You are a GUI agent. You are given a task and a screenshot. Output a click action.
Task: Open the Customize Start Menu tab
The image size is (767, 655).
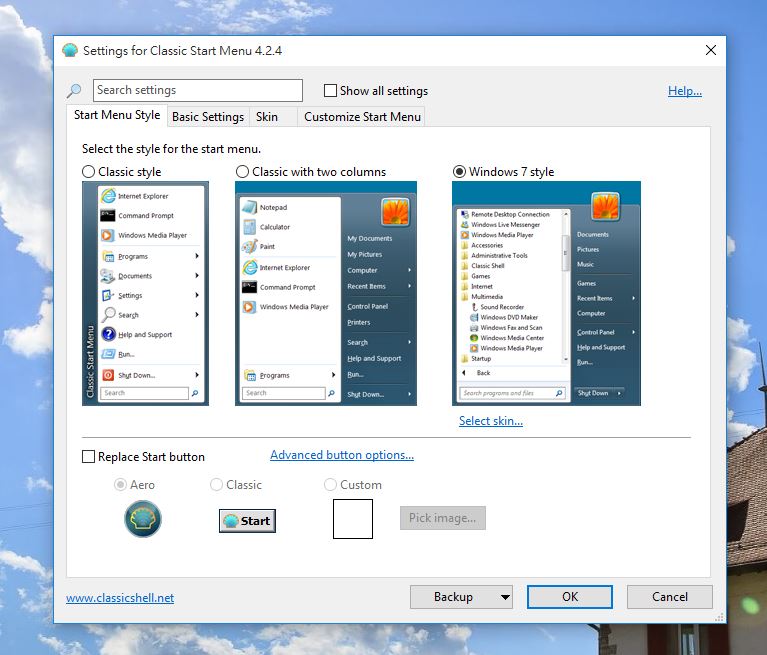(x=362, y=117)
